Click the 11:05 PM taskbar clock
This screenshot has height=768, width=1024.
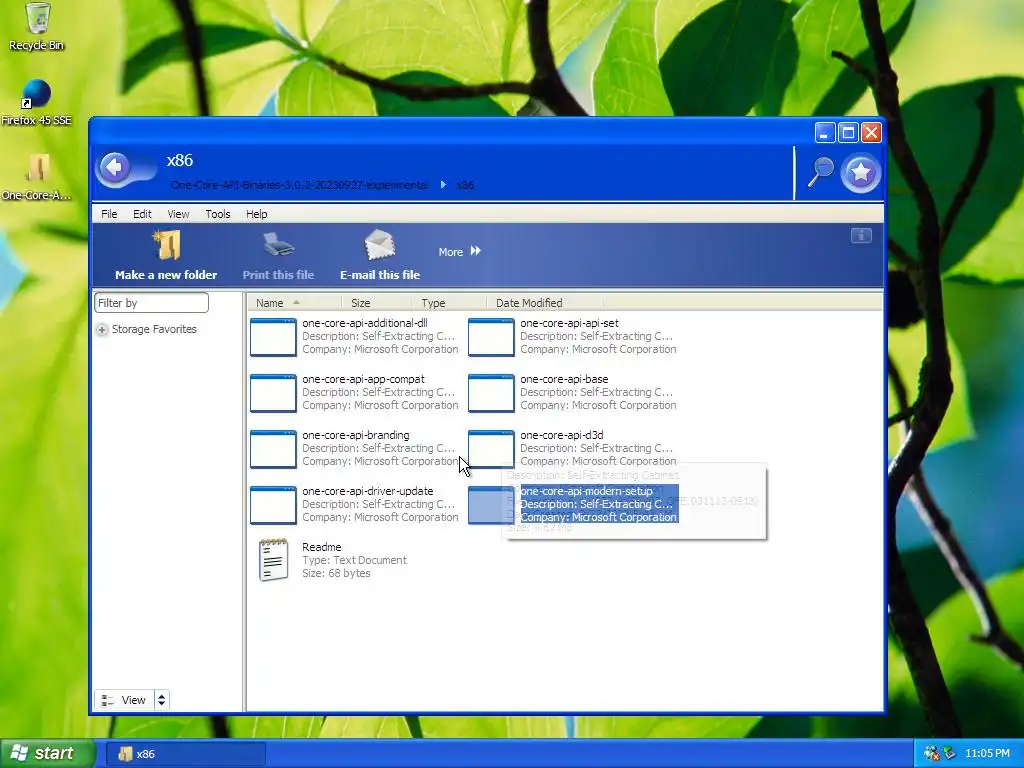pyautogui.click(x=987, y=754)
